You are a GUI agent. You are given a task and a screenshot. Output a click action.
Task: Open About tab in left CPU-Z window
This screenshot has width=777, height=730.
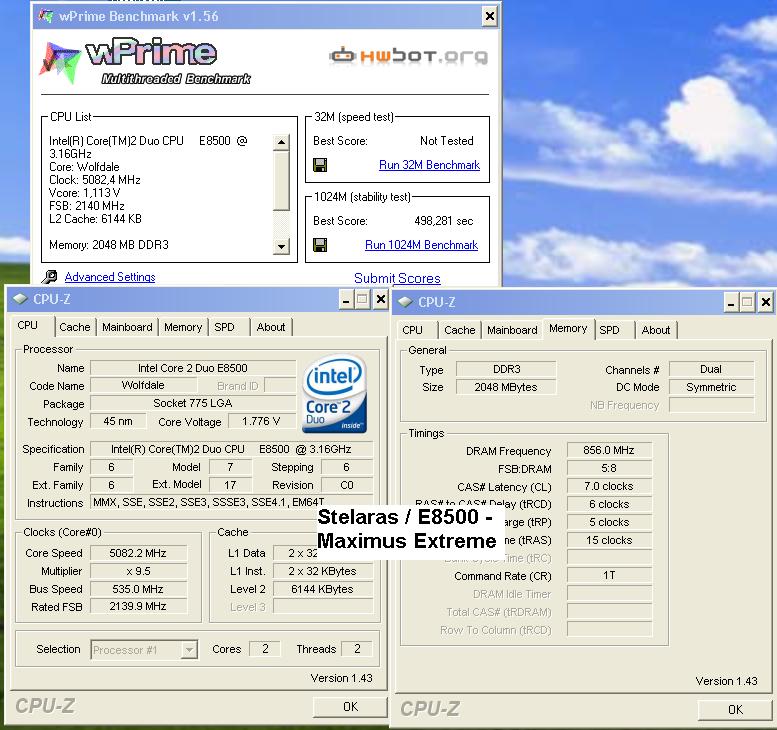(x=271, y=327)
